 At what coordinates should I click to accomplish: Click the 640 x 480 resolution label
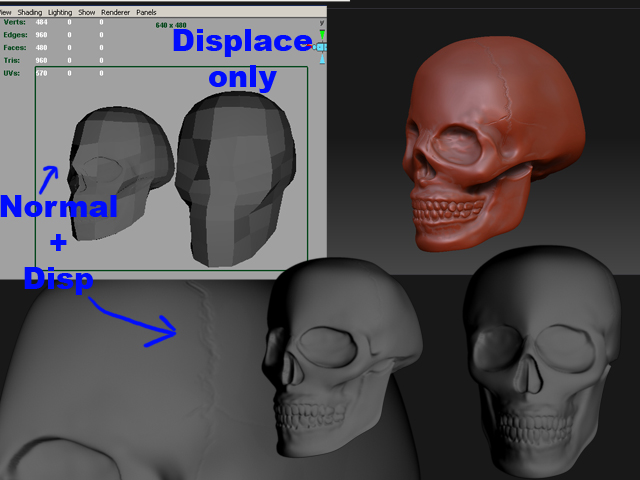pos(171,25)
